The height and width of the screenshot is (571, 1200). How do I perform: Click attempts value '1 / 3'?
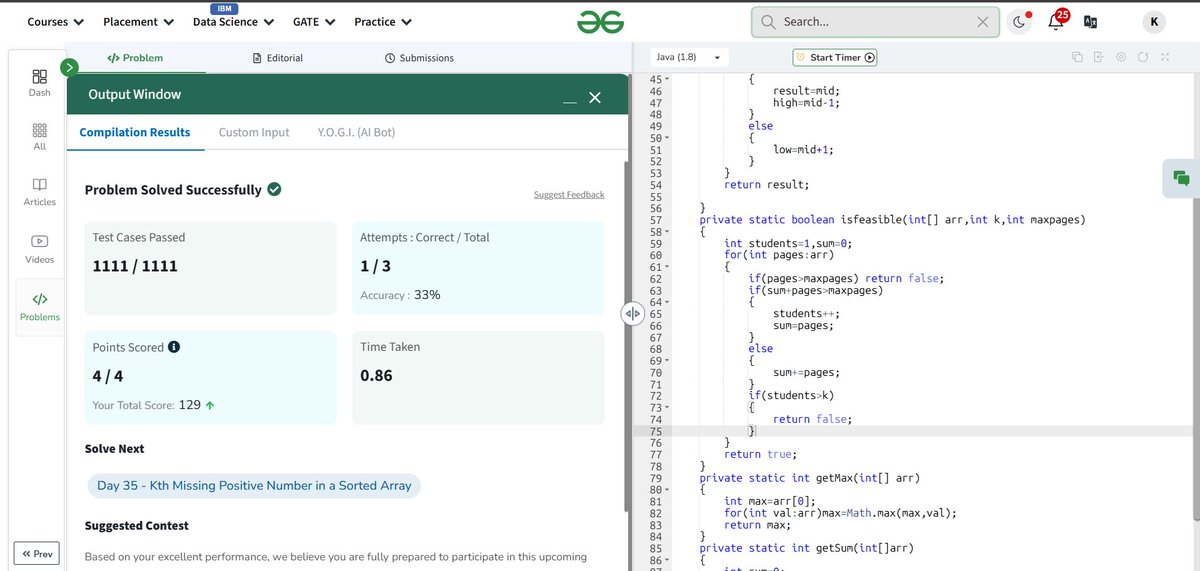[x=375, y=266]
